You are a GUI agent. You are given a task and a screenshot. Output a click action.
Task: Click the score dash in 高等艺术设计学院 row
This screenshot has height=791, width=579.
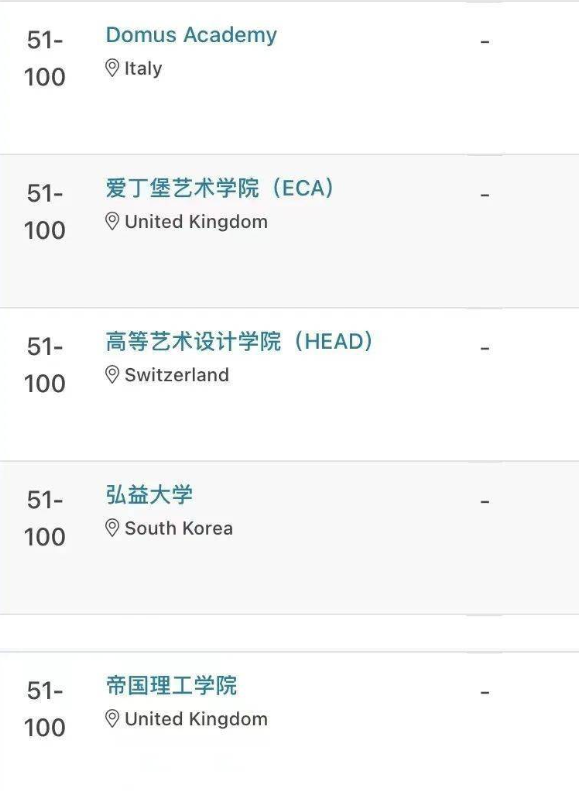point(485,349)
